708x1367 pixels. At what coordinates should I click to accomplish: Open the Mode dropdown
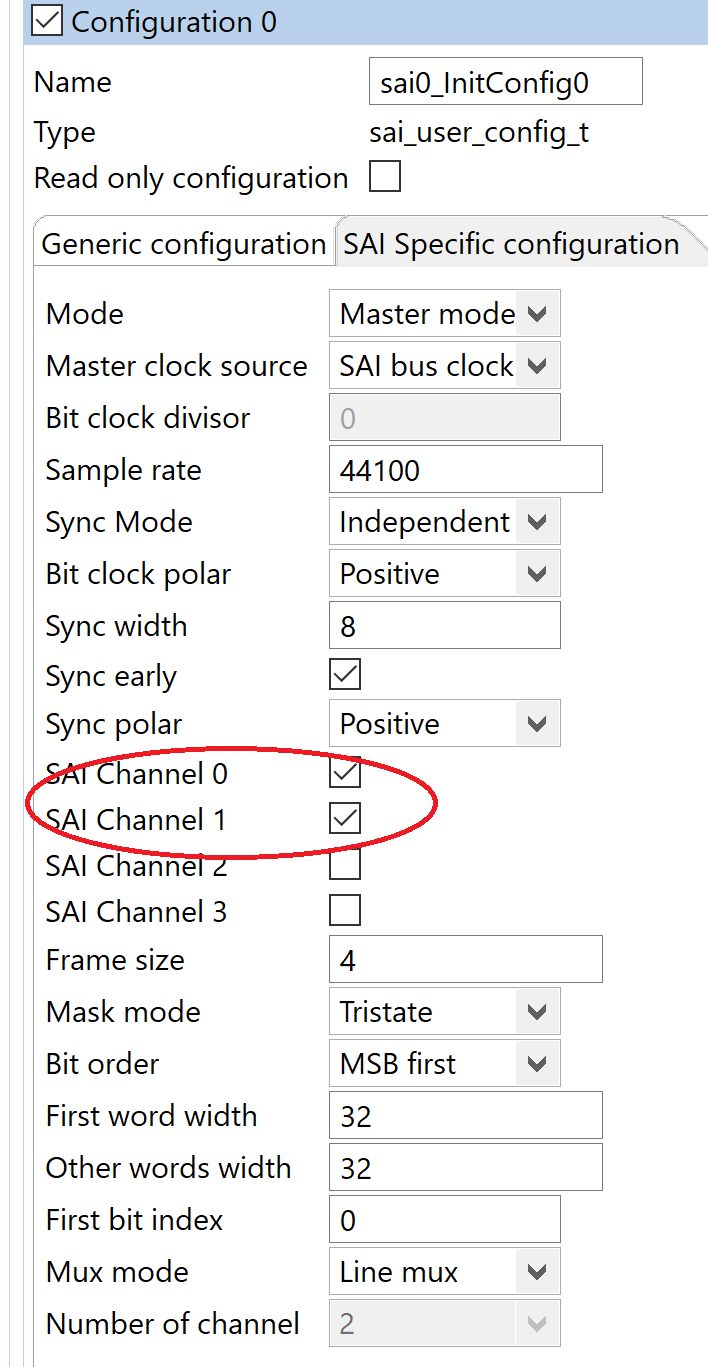pyautogui.click(x=536, y=314)
